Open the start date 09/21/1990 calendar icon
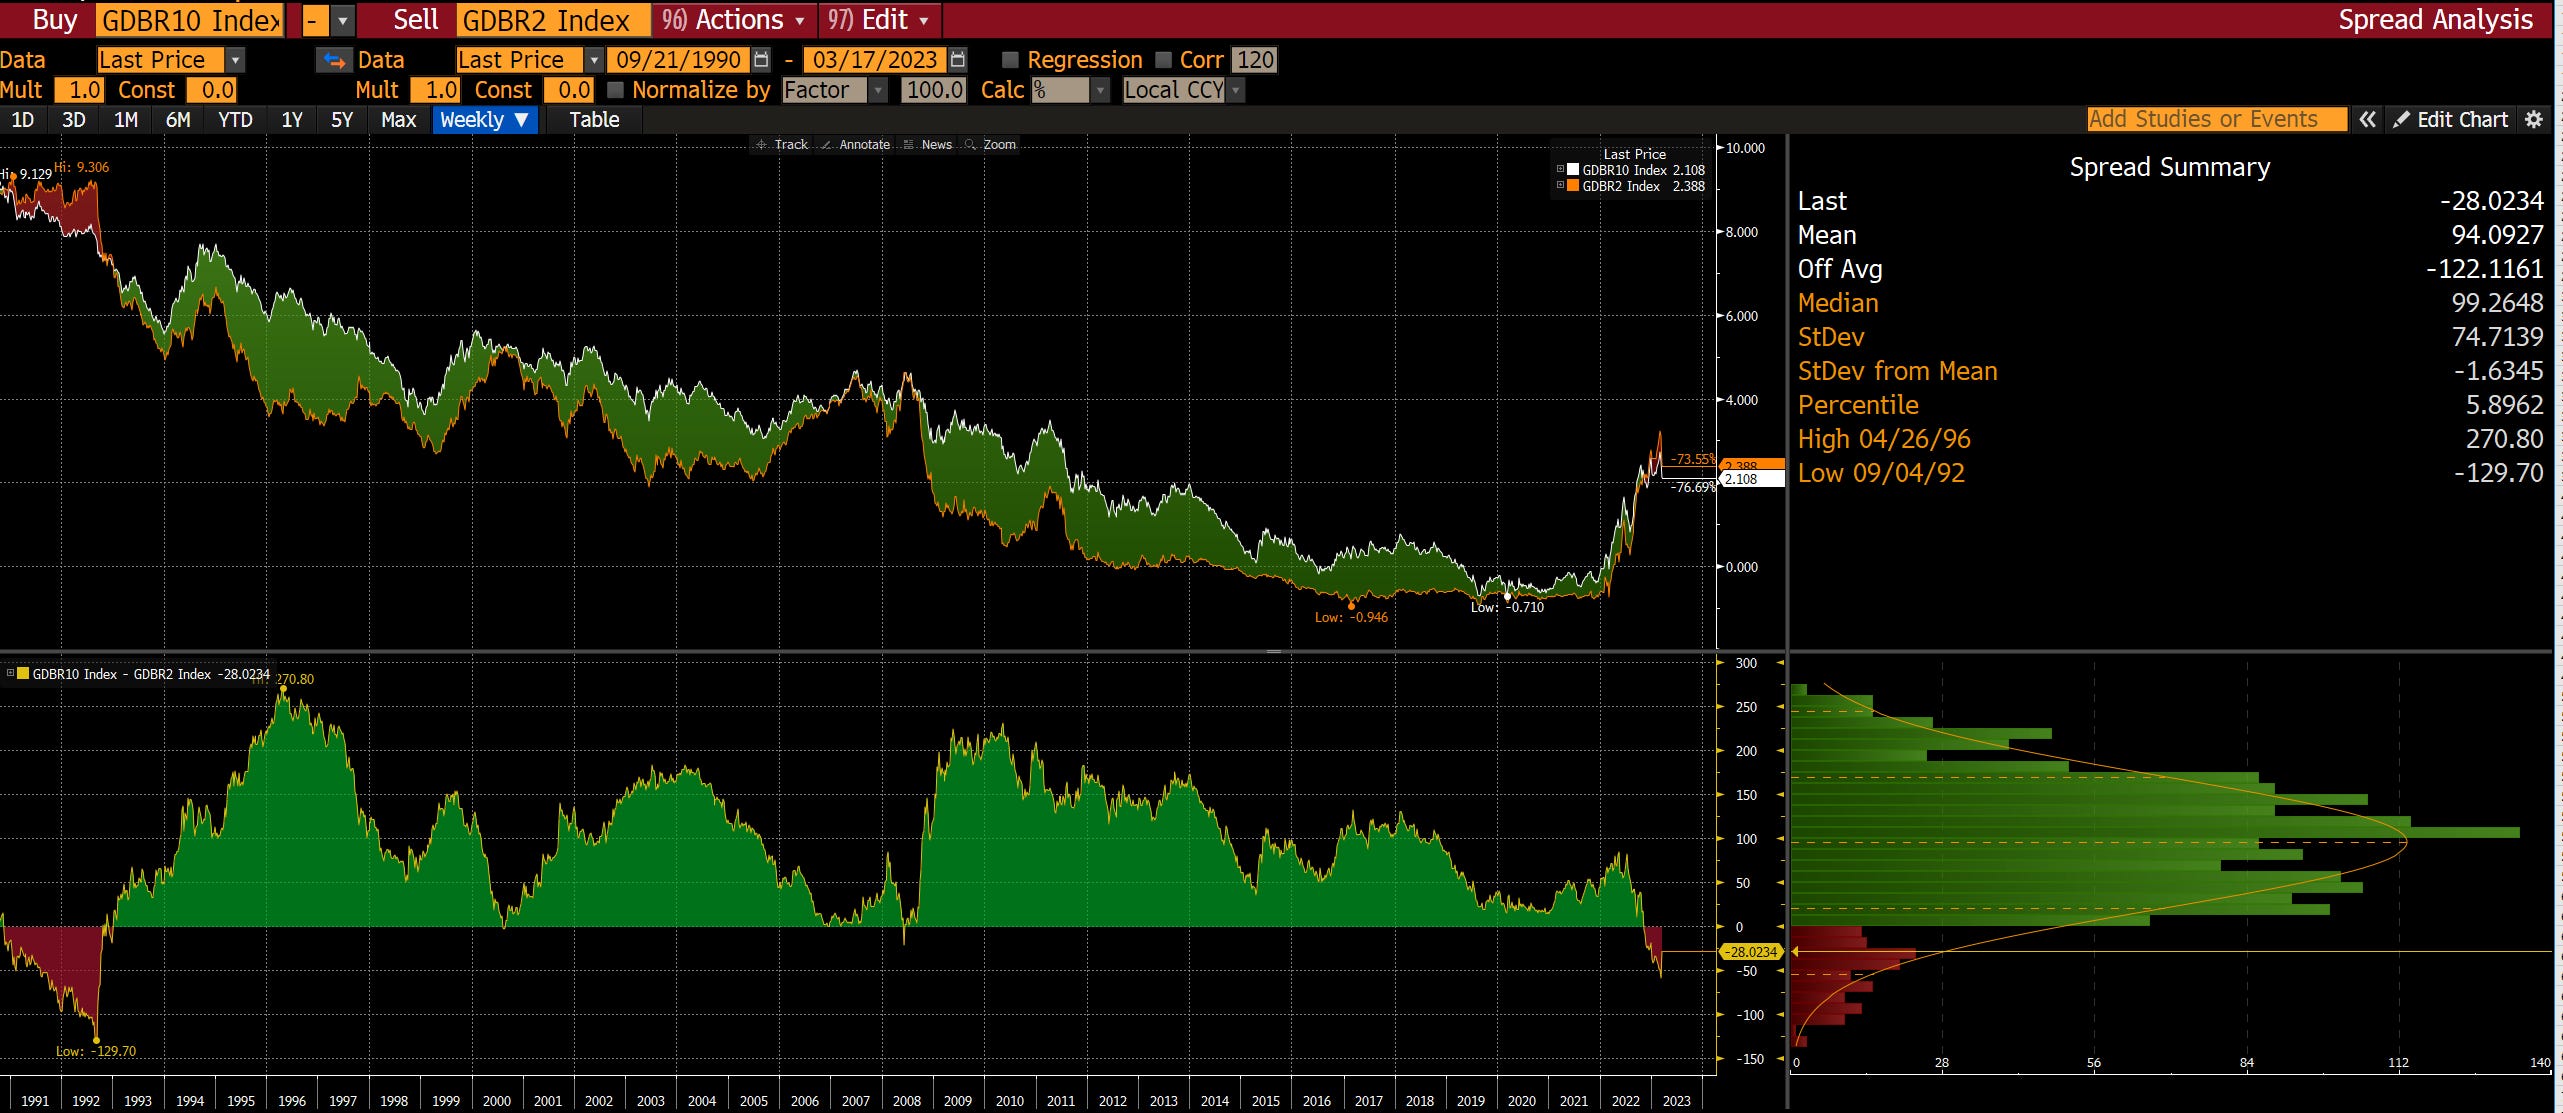 pos(761,60)
